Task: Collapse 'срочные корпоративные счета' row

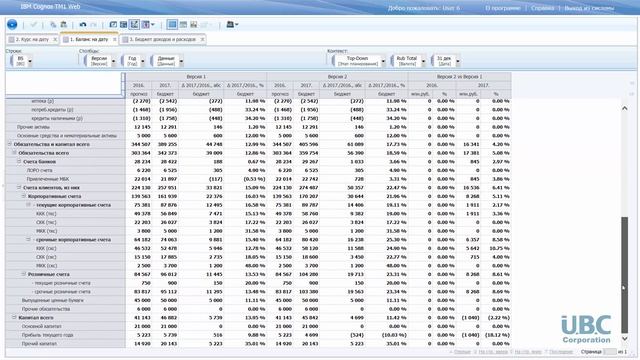Action: click(28, 239)
